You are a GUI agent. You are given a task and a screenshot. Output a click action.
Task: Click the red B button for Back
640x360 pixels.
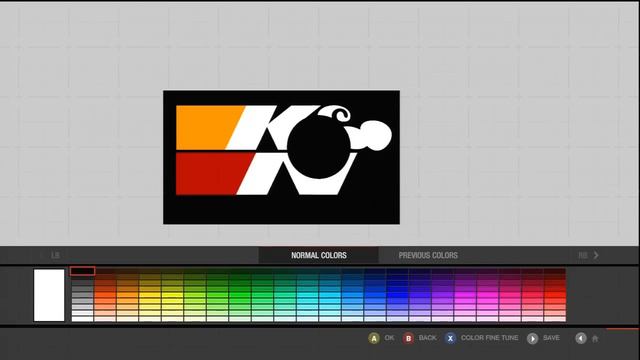(408, 338)
